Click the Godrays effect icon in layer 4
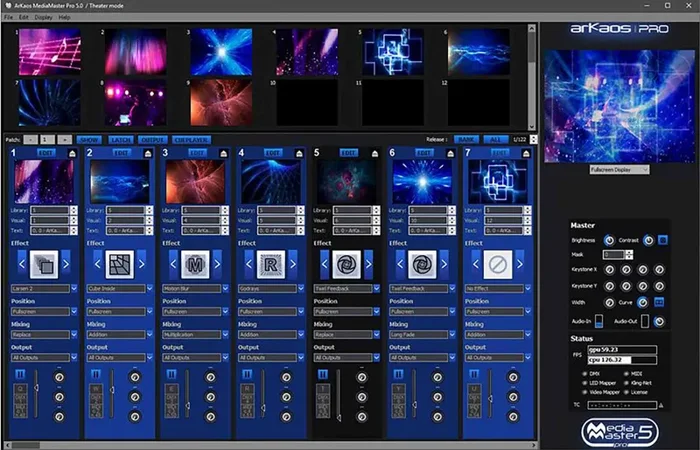Image resolution: width=700 pixels, height=450 pixels. pos(270,264)
